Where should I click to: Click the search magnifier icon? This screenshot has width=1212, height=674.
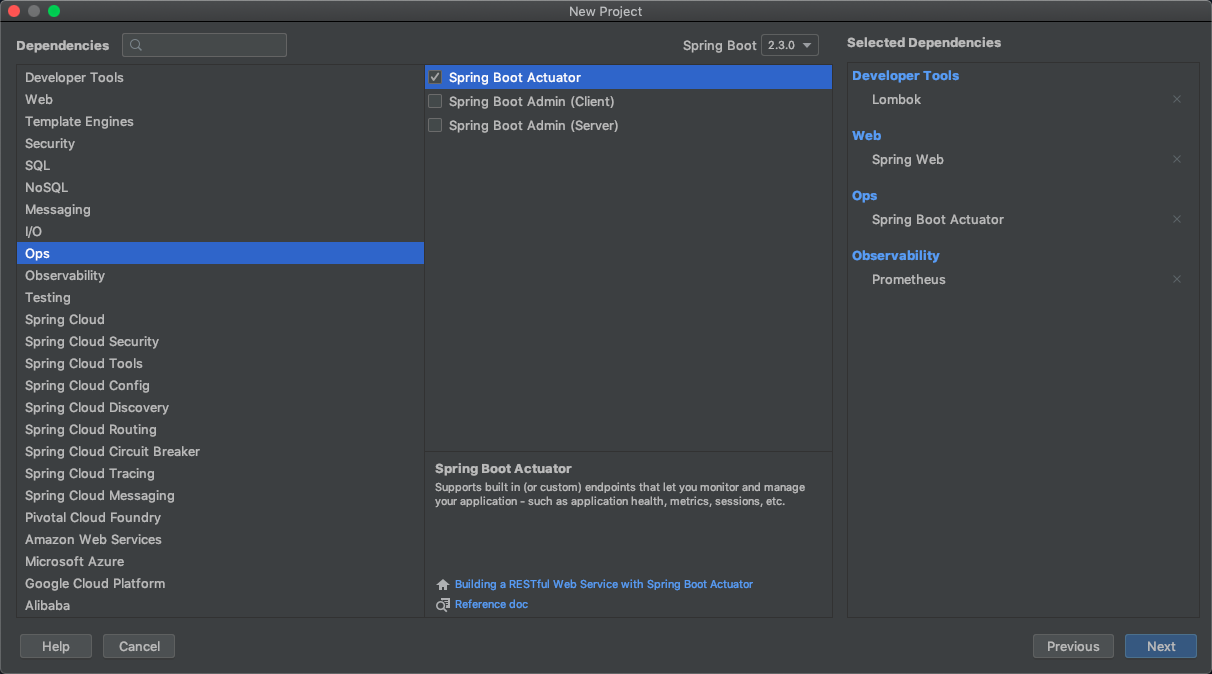pyautogui.click(x=136, y=45)
